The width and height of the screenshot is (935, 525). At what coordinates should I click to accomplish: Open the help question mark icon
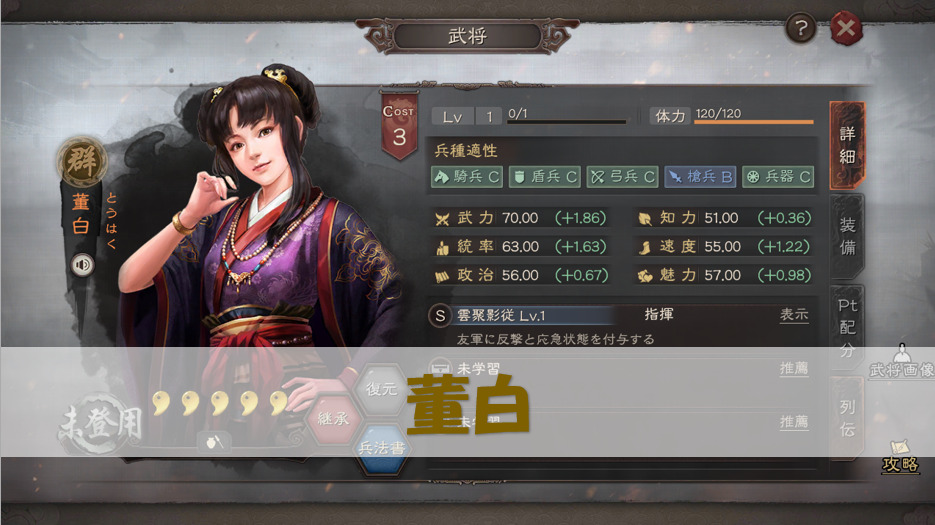click(800, 28)
